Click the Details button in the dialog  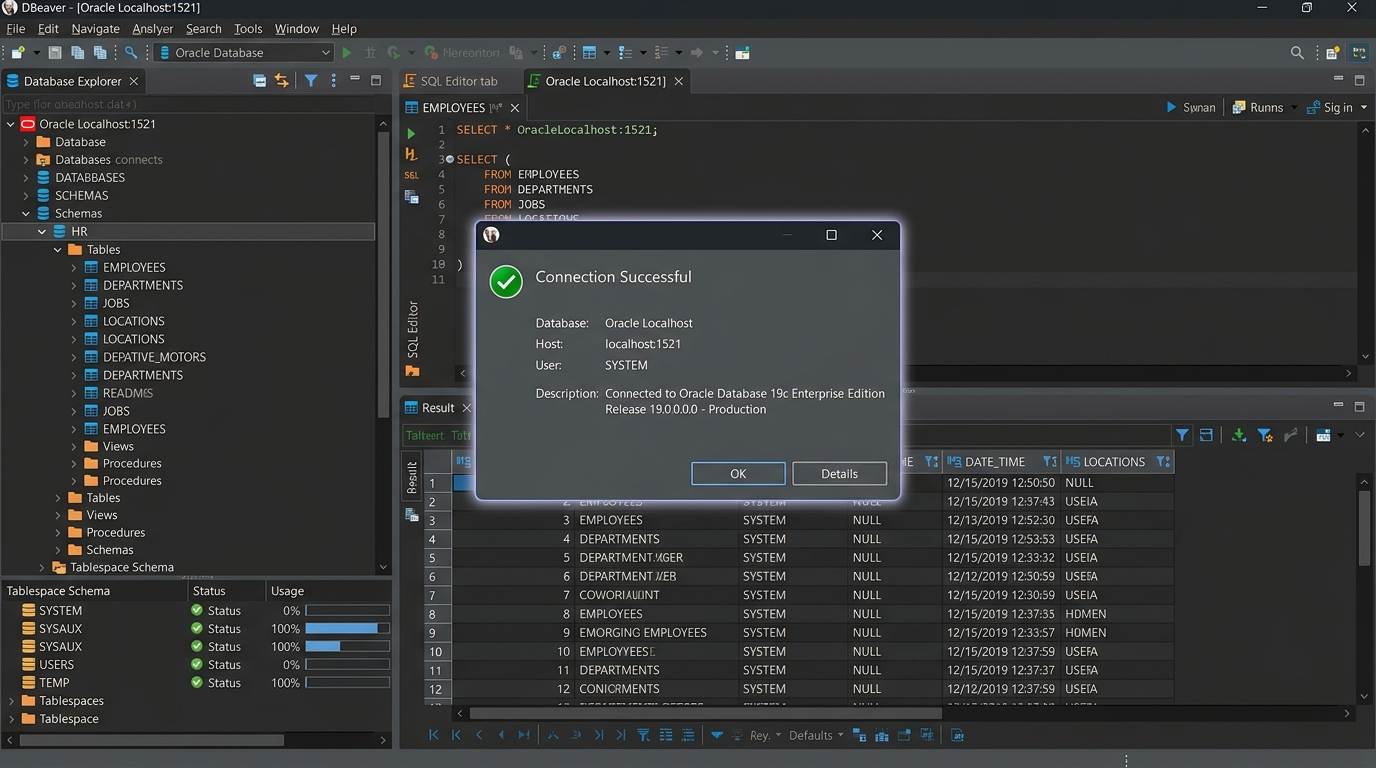839,474
